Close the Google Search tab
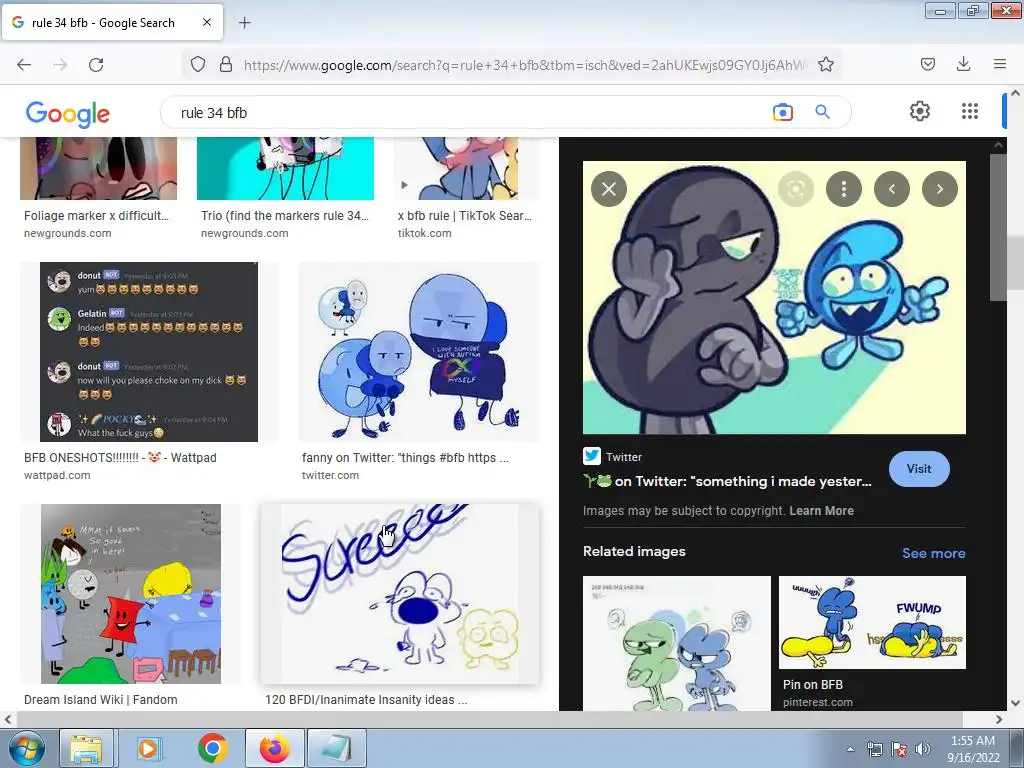Image resolution: width=1024 pixels, height=768 pixels. 206,22
